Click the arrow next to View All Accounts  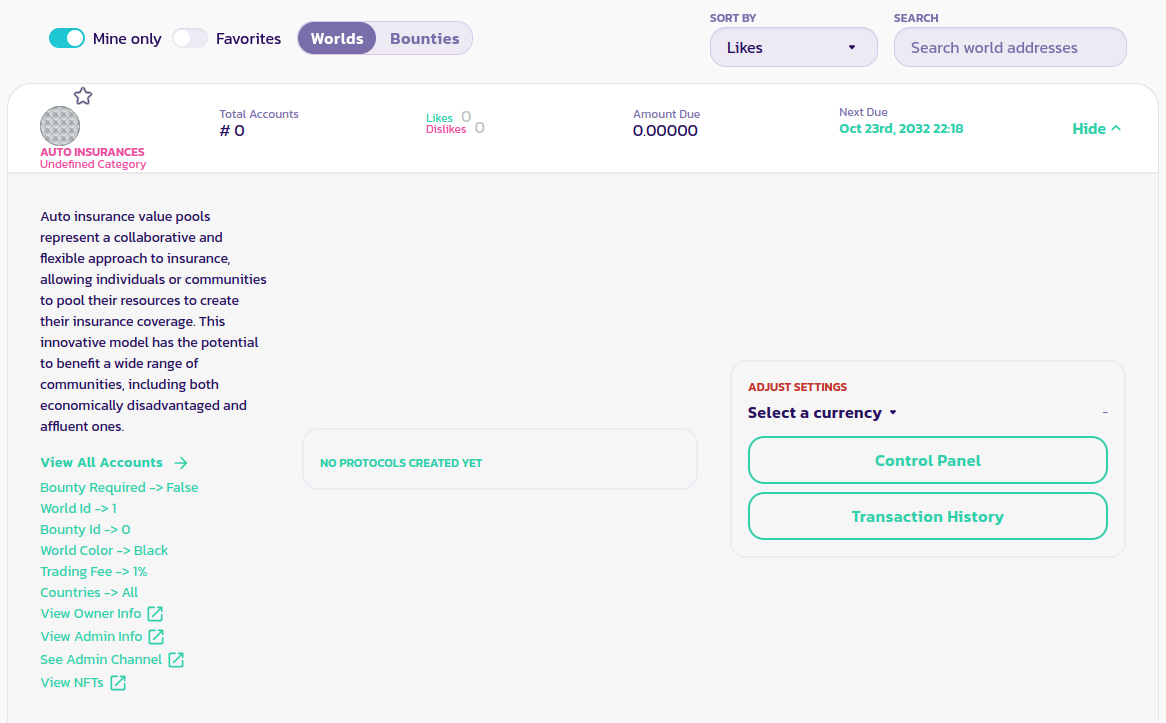tap(181, 463)
